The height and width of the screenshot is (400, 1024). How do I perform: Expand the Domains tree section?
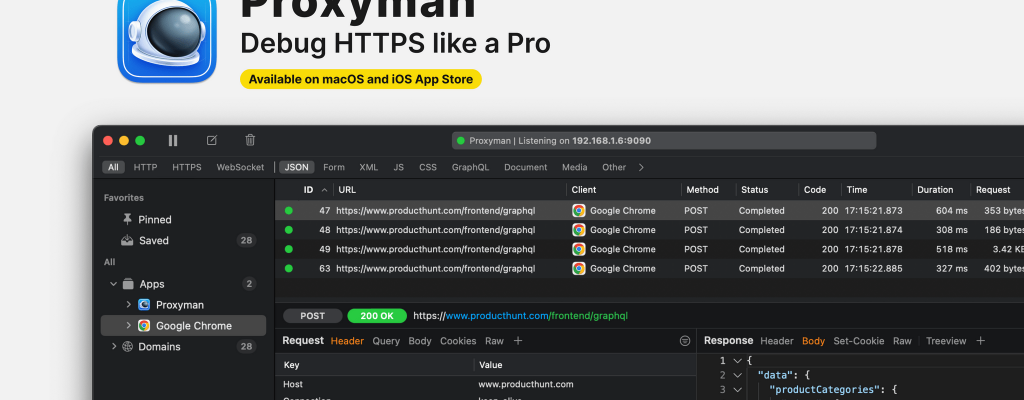[x=111, y=347]
